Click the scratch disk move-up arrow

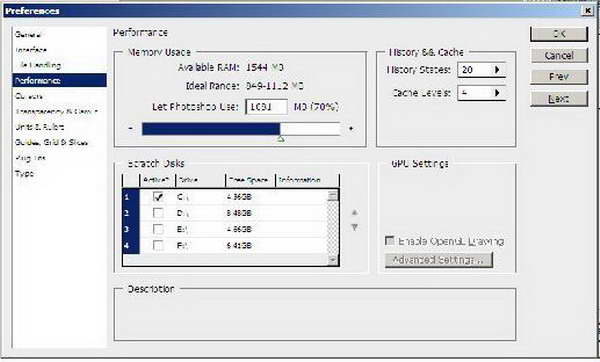pos(354,212)
